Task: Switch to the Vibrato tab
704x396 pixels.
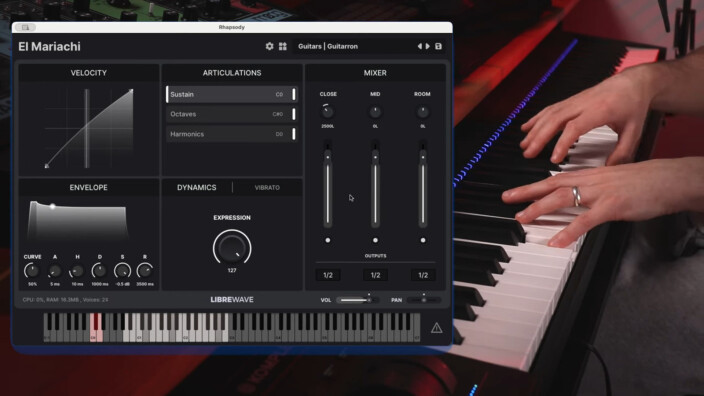Action: coord(267,188)
